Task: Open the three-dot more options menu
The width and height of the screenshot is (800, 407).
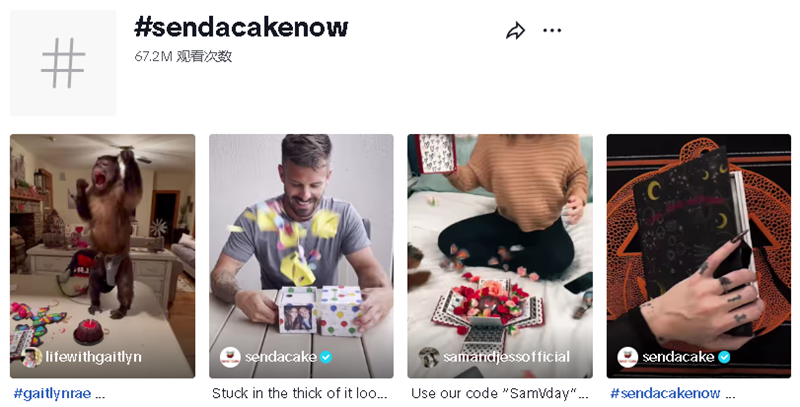Action: coord(552,31)
